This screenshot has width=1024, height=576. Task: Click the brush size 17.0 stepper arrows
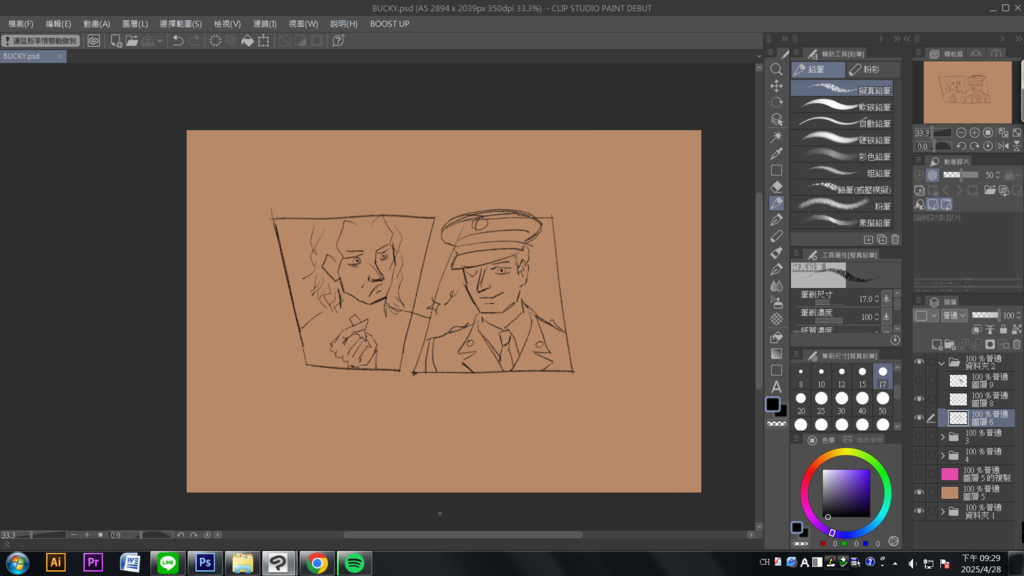click(876, 299)
